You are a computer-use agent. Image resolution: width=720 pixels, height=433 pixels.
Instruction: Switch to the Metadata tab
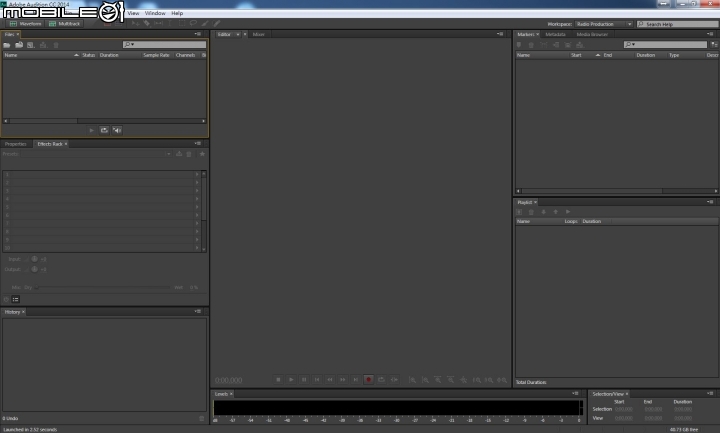(x=555, y=34)
